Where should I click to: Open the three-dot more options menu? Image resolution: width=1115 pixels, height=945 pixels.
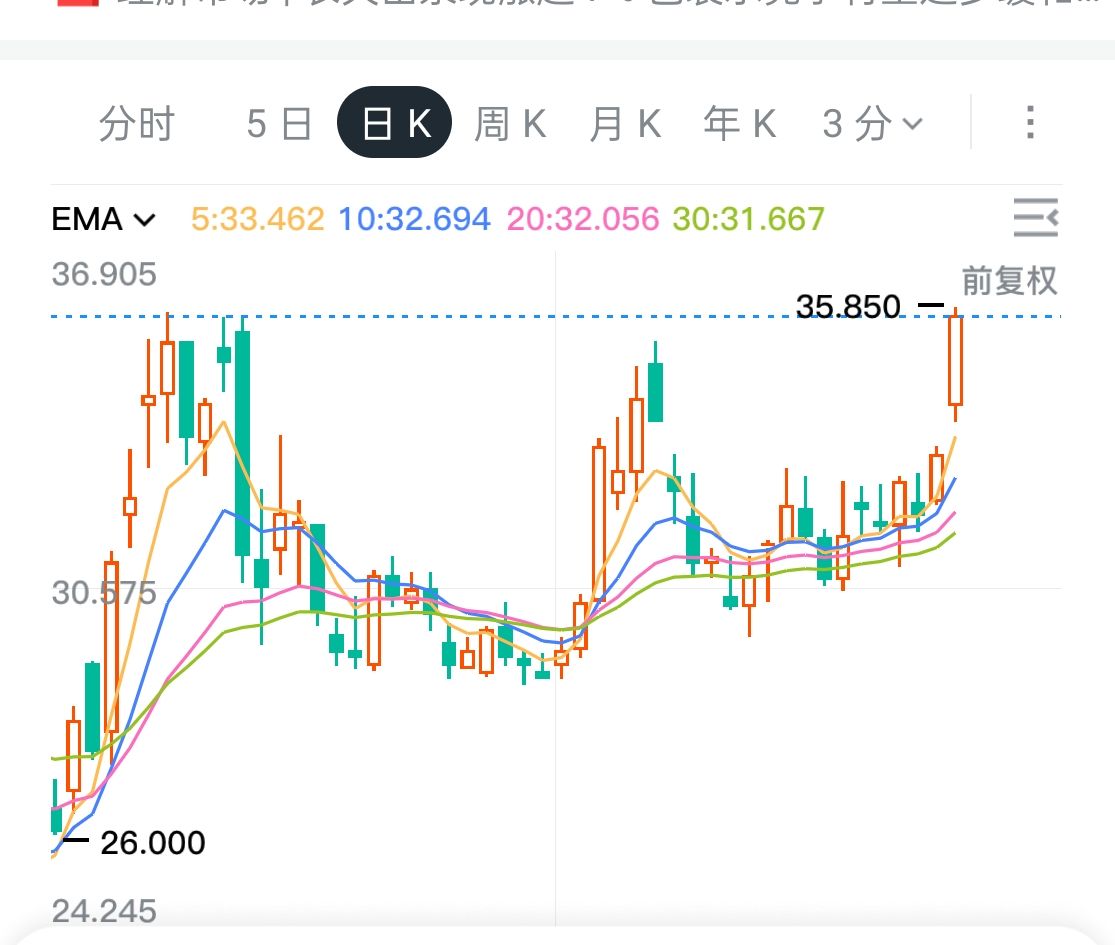point(1029,123)
